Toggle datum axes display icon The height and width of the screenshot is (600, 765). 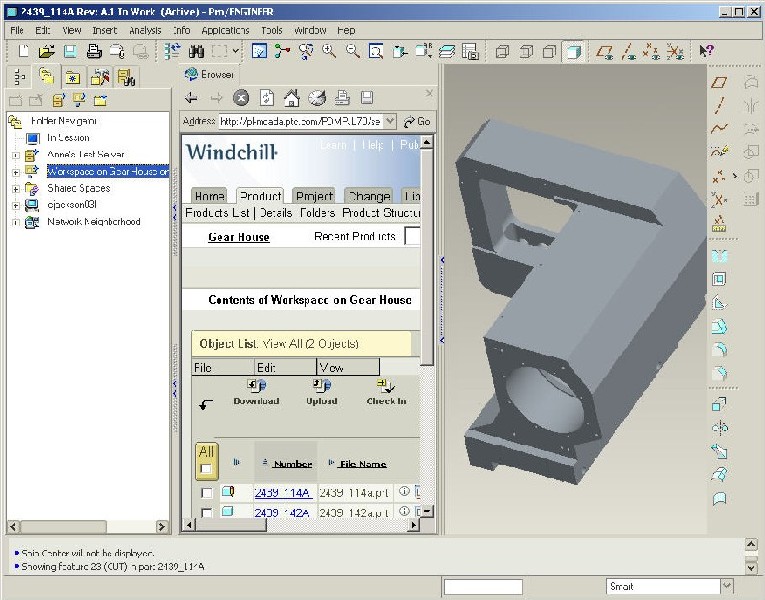click(x=628, y=51)
